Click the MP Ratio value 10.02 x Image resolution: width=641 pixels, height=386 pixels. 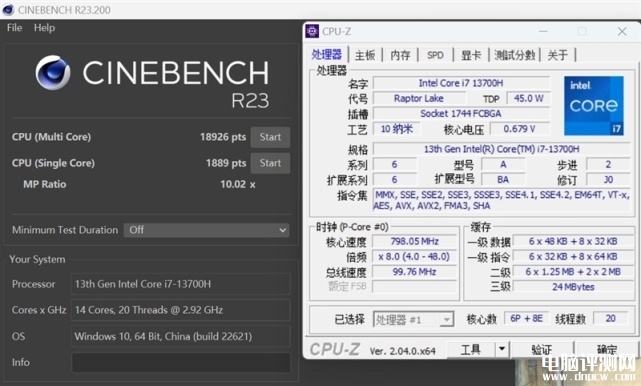click(x=238, y=184)
